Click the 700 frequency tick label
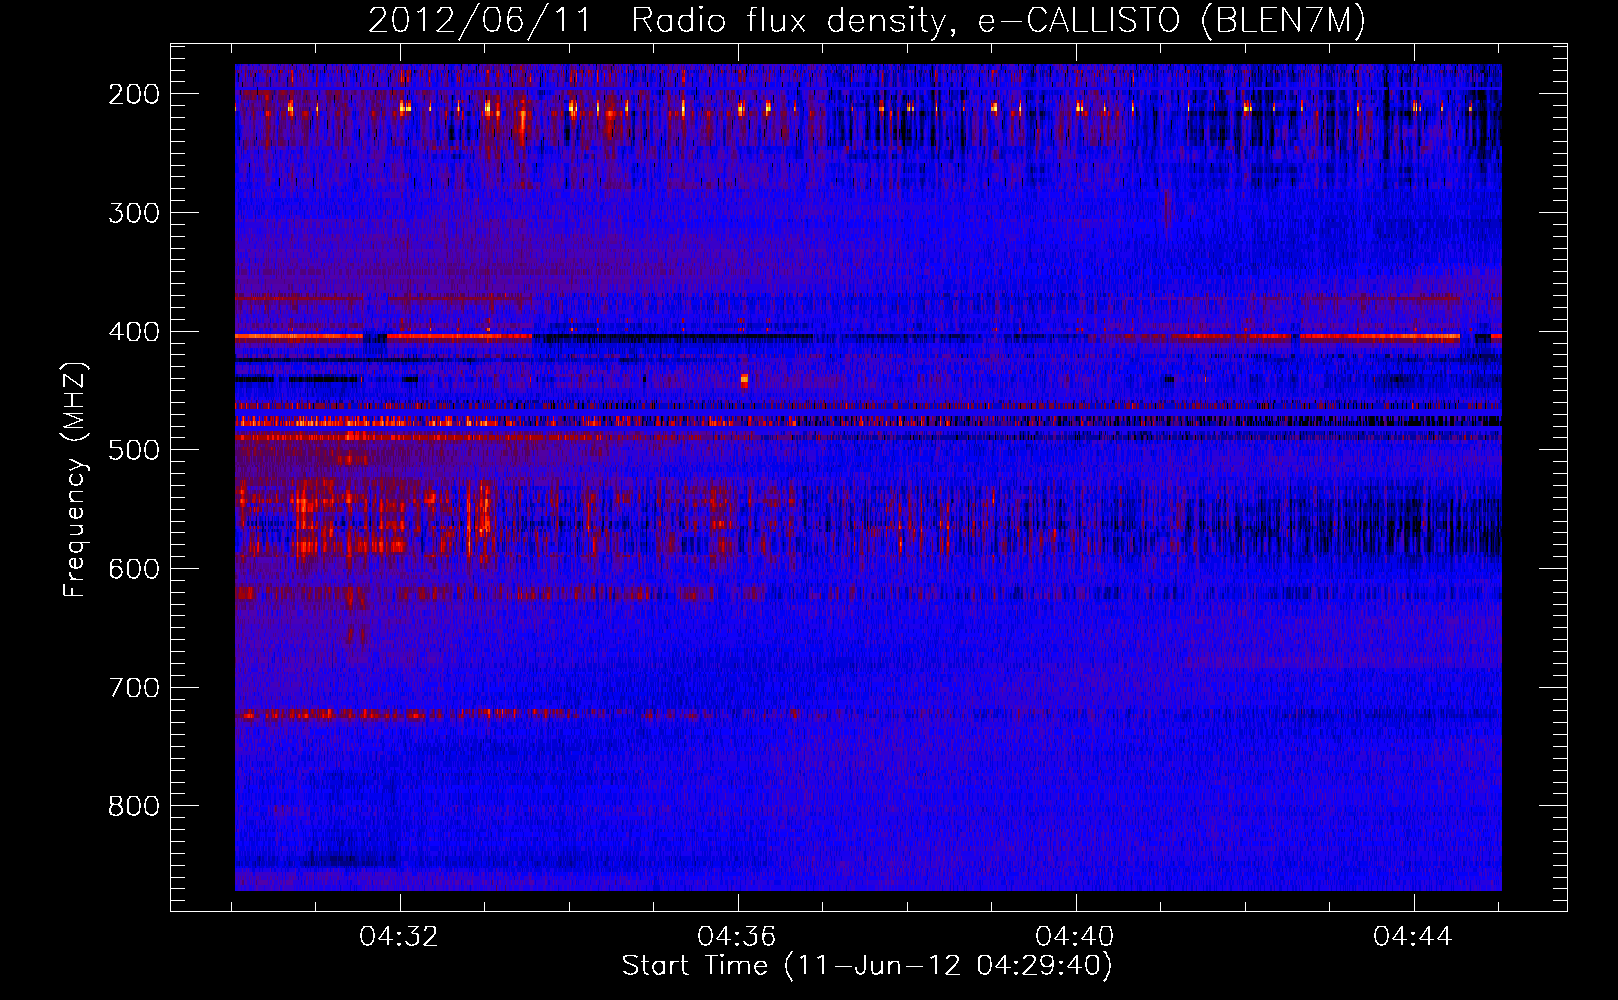The image size is (1618, 1000). 133,688
